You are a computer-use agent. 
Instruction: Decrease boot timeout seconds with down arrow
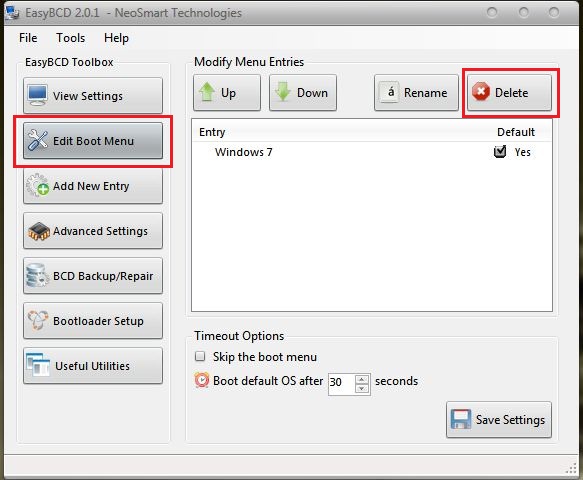click(362, 389)
